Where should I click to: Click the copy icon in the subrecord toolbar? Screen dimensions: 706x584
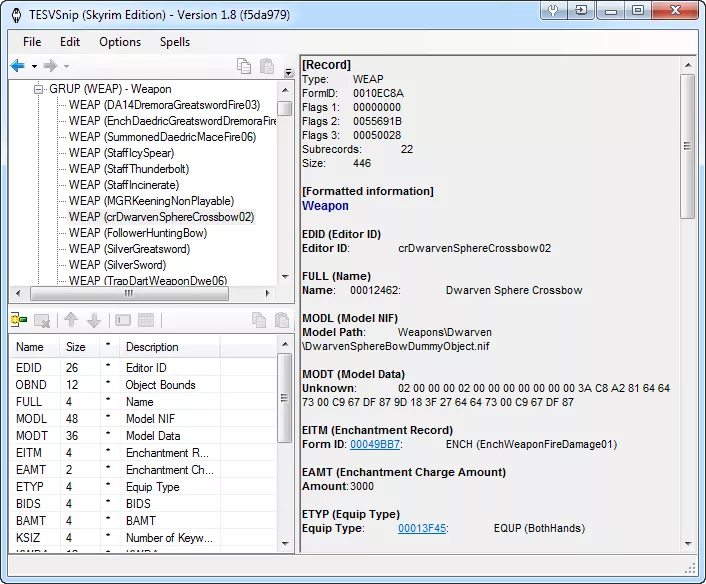point(259,320)
